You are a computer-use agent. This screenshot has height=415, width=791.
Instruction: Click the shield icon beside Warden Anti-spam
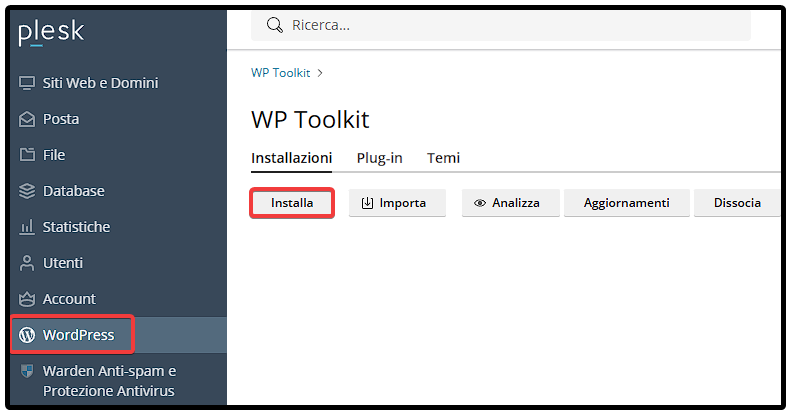point(27,371)
